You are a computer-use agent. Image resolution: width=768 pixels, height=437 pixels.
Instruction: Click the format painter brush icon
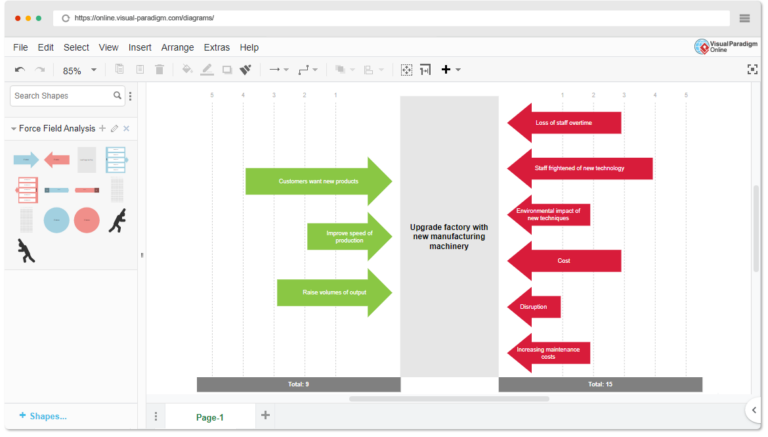pyautogui.click(x=245, y=70)
